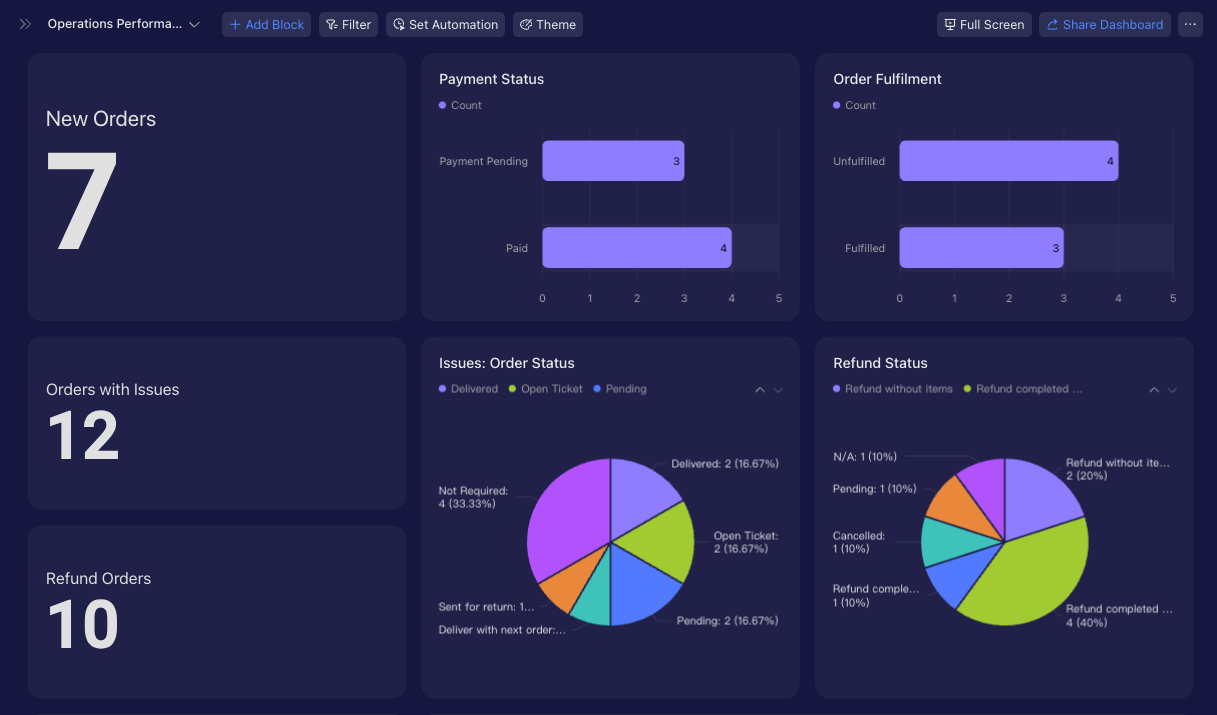Toggle Refund without items legend item
Image resolution: width=1217 pixels, height=715 pixels.
coord(893,389)
